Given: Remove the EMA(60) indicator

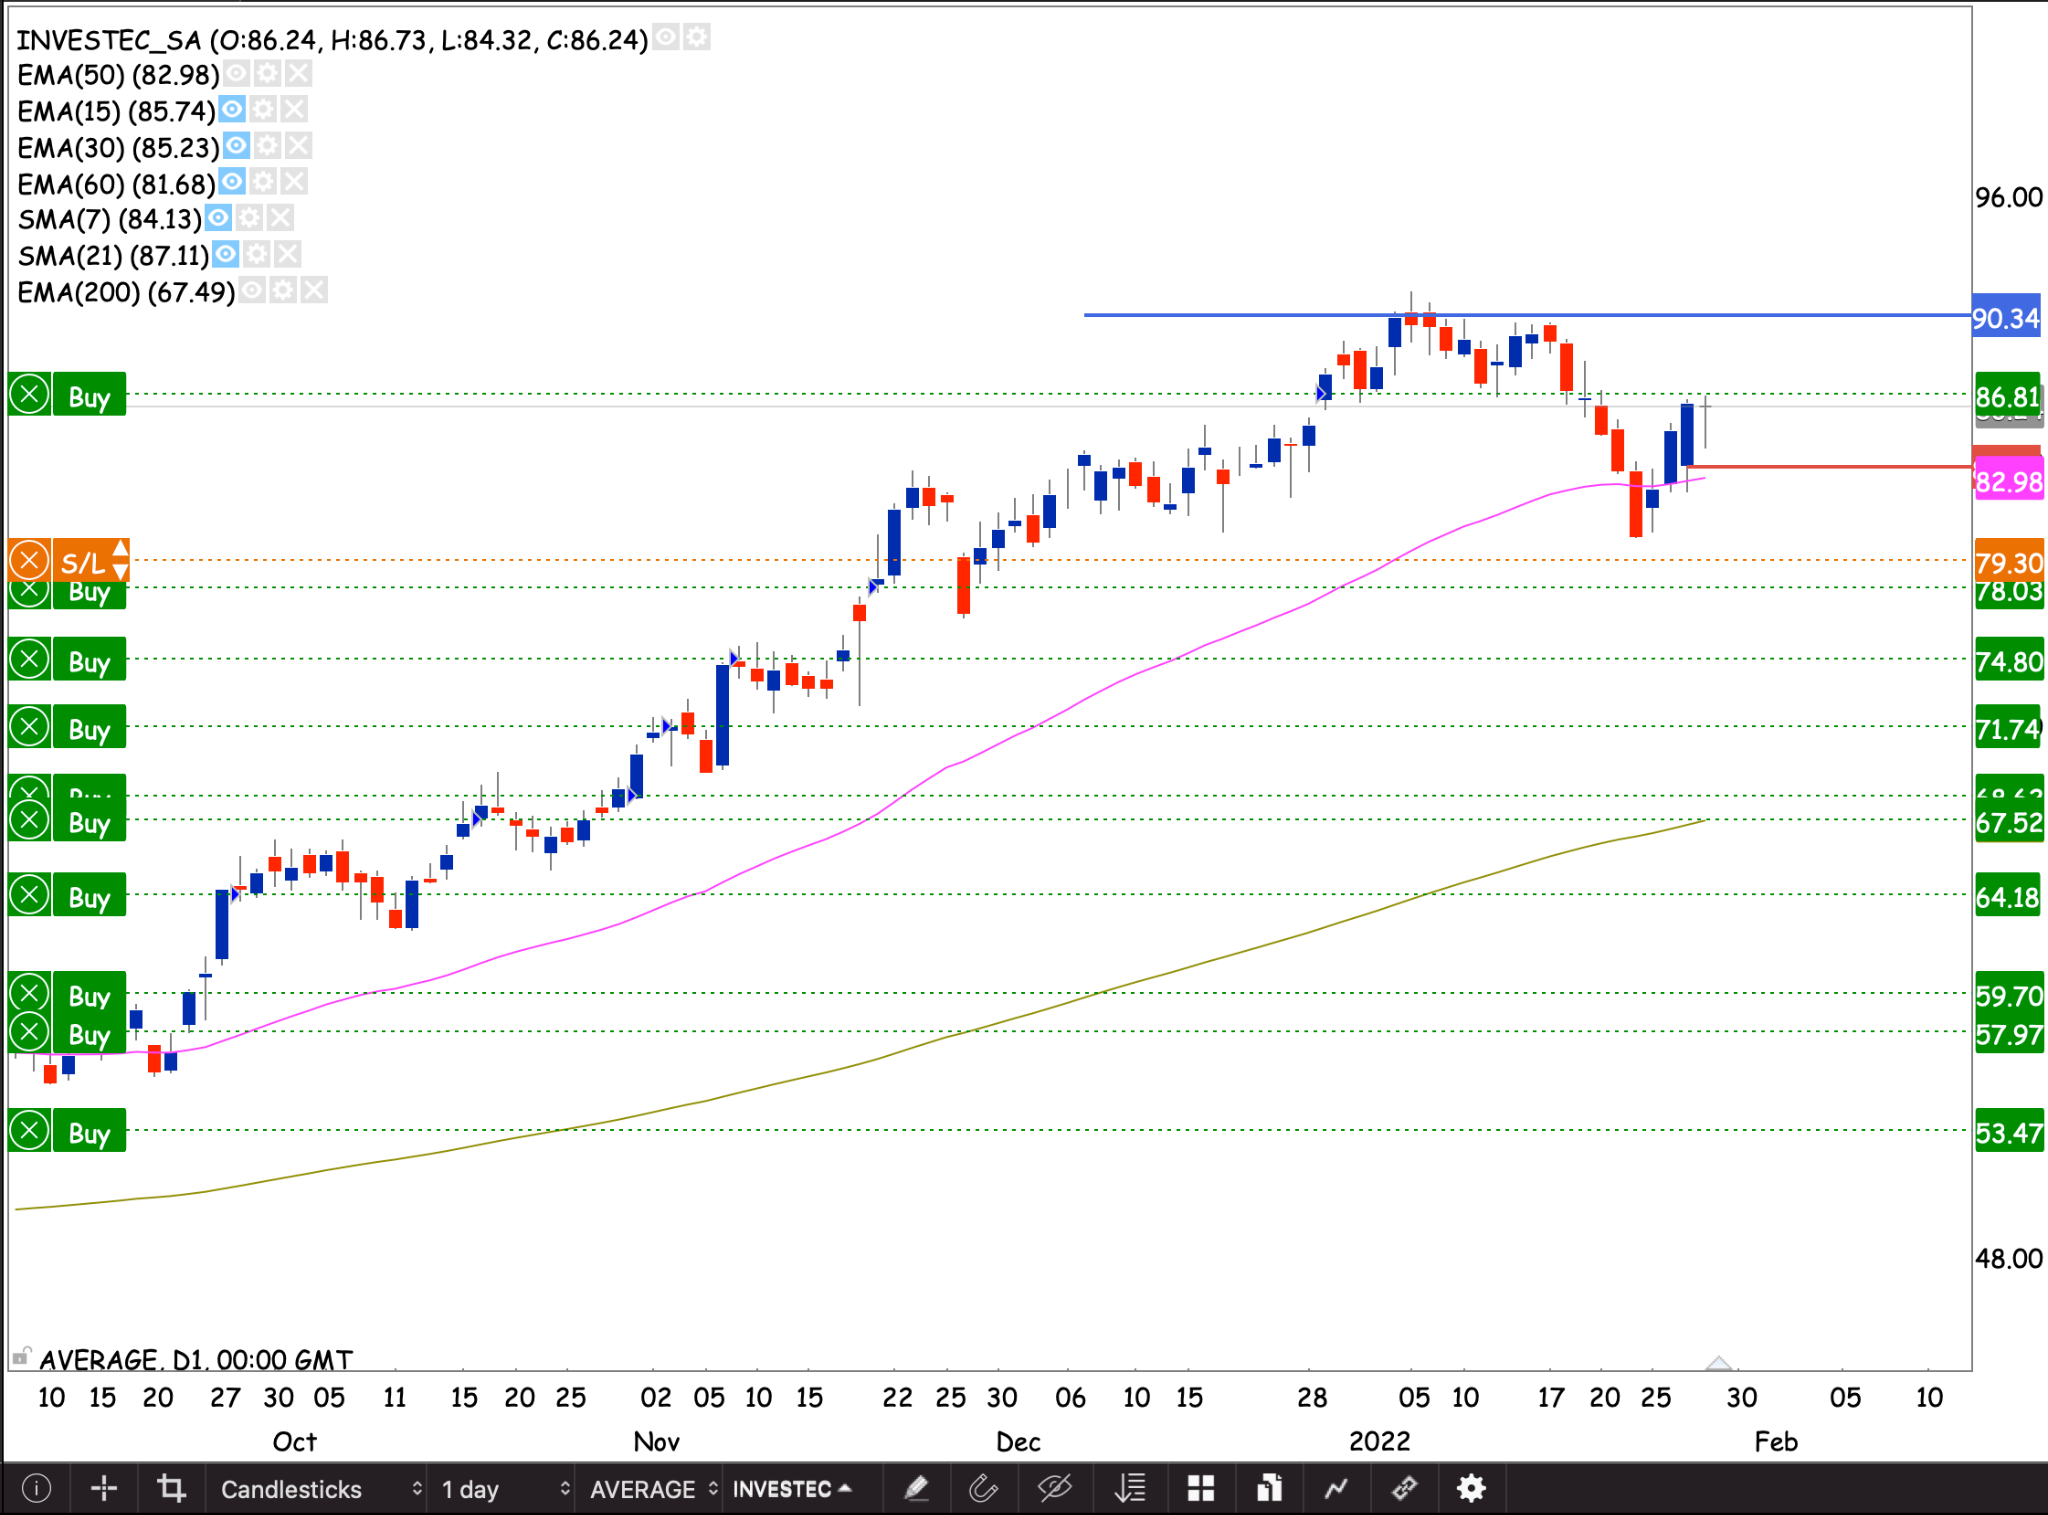Looking at the screenshot, I should [293, 182].
